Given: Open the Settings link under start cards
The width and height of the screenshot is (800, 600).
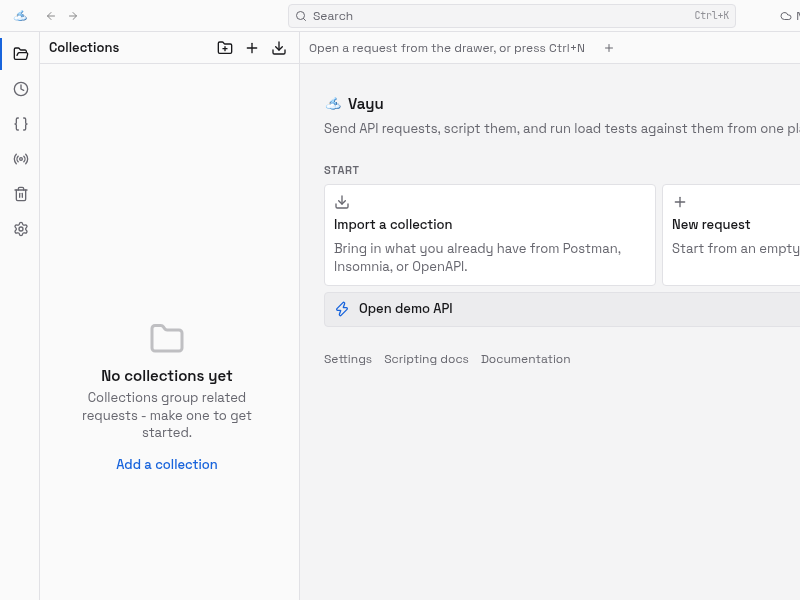Looking at the screenshot, I should coord(348,359).
